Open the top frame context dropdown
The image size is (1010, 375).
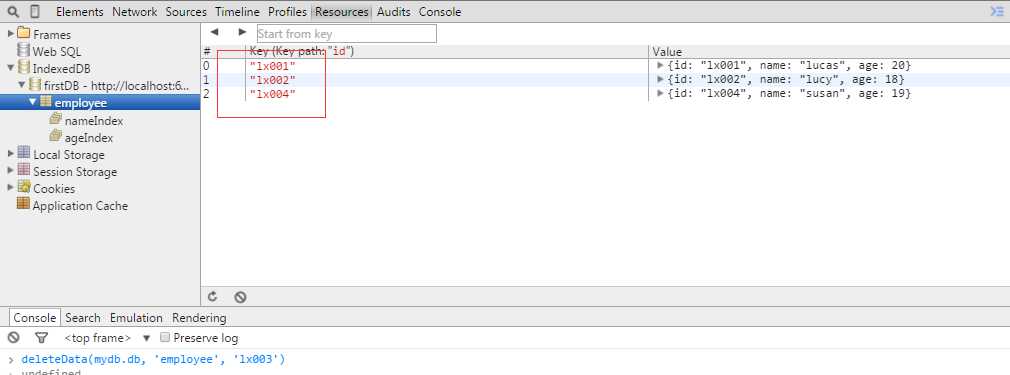[x=107, y=338]
